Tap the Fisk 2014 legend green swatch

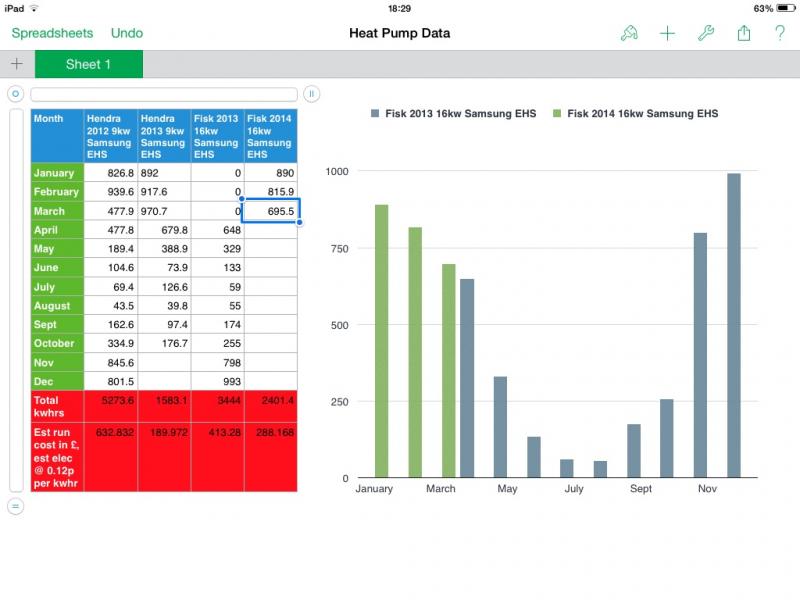(557, 114)
